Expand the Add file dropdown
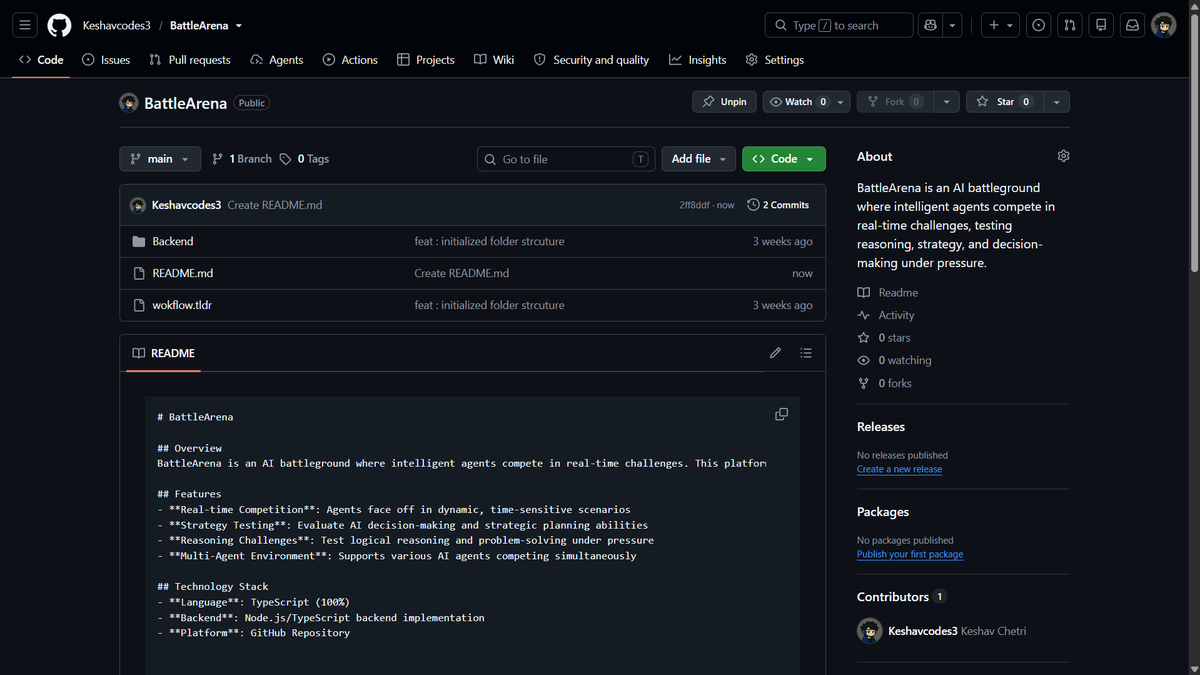The image size is (1200, 675). point(699,159)
